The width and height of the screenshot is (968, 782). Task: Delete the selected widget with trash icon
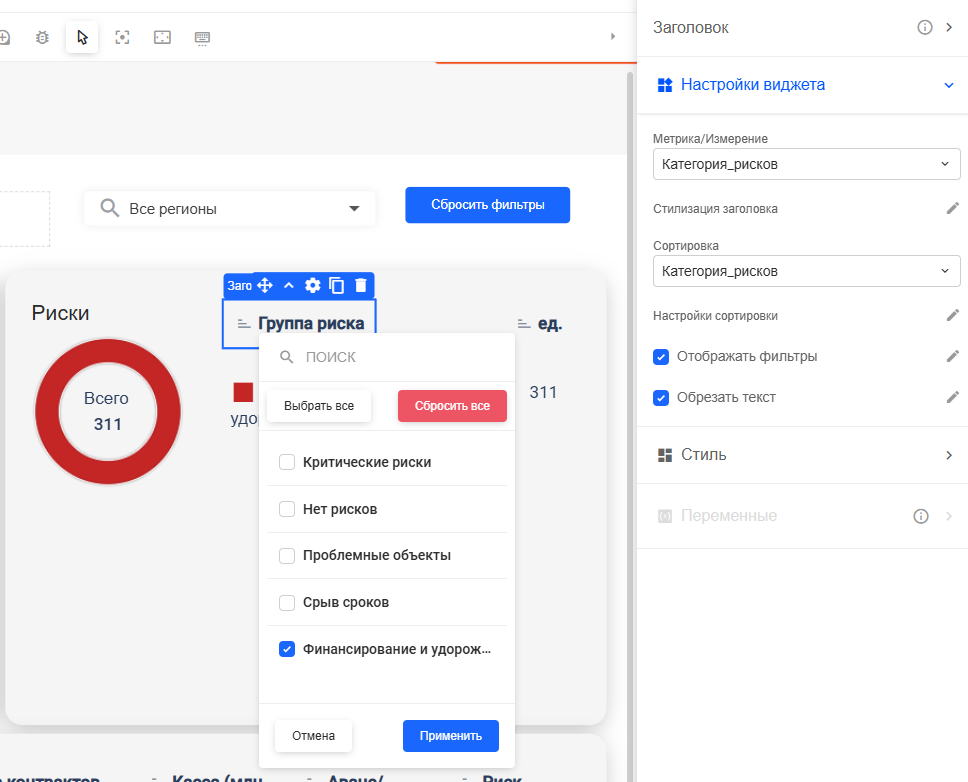[361, 286]
